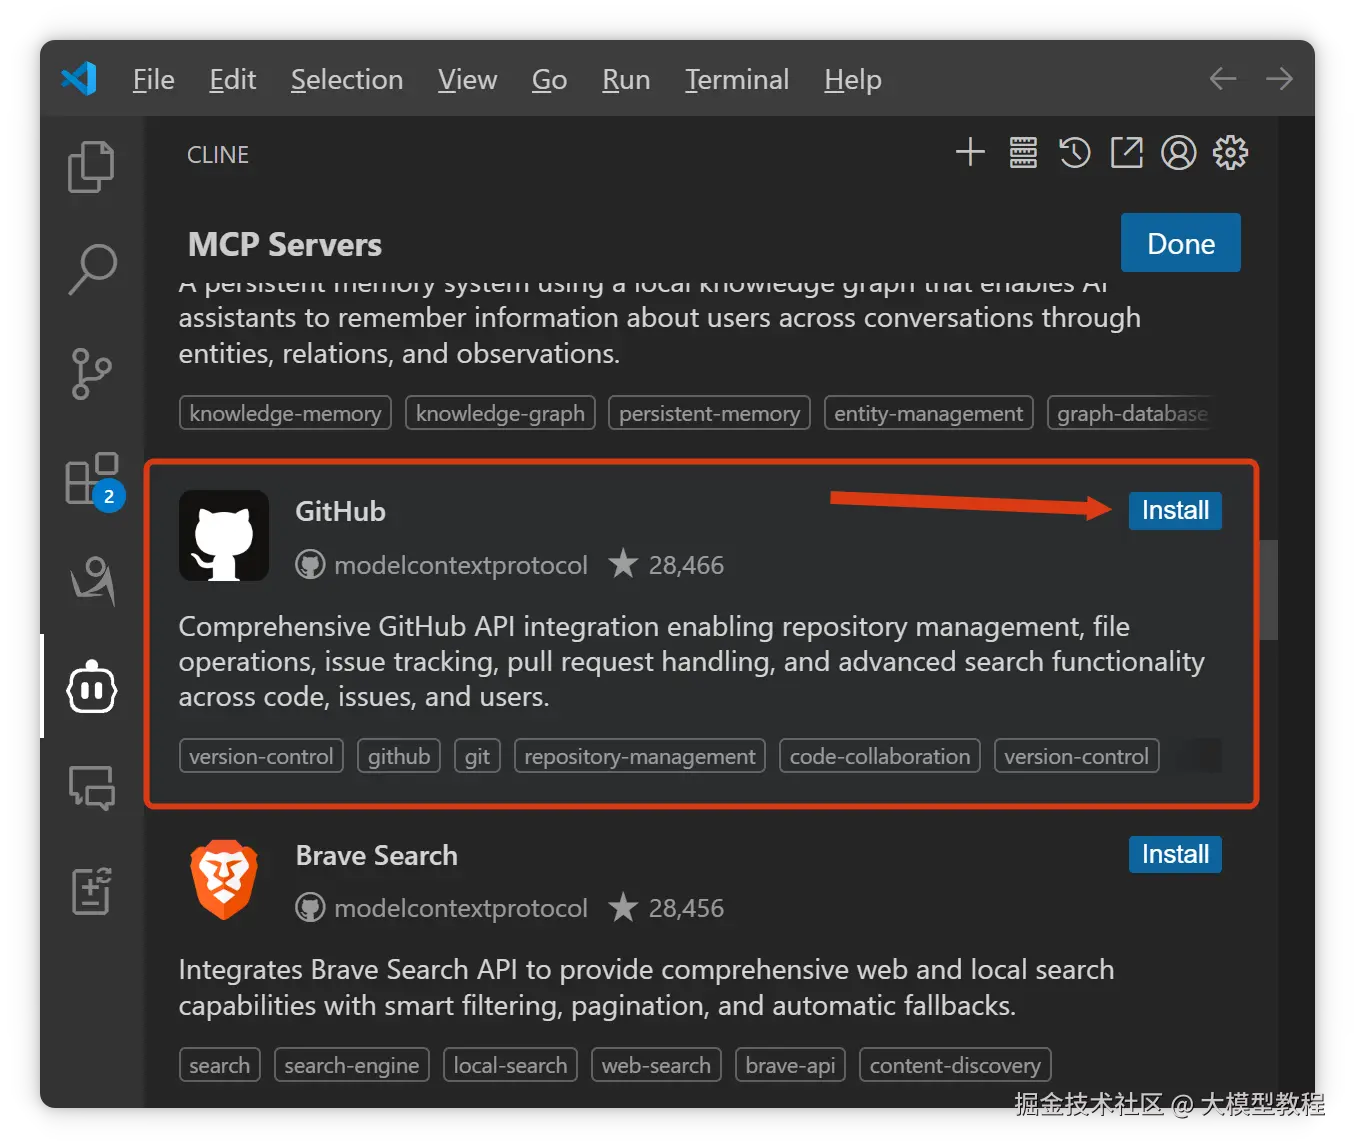Click the Brave Search server title
This screenshot has height=1148, width=1355.
point(377,856)
